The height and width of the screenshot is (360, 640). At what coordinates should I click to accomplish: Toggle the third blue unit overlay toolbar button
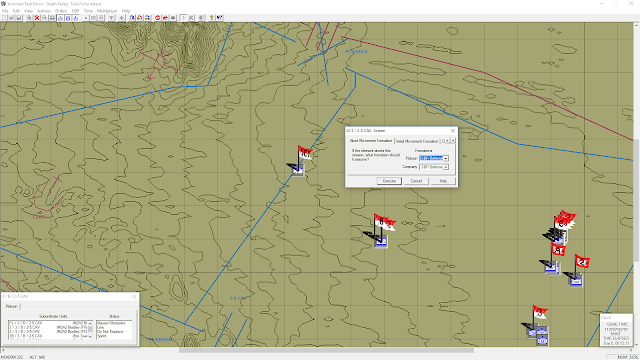pos(76,18)
